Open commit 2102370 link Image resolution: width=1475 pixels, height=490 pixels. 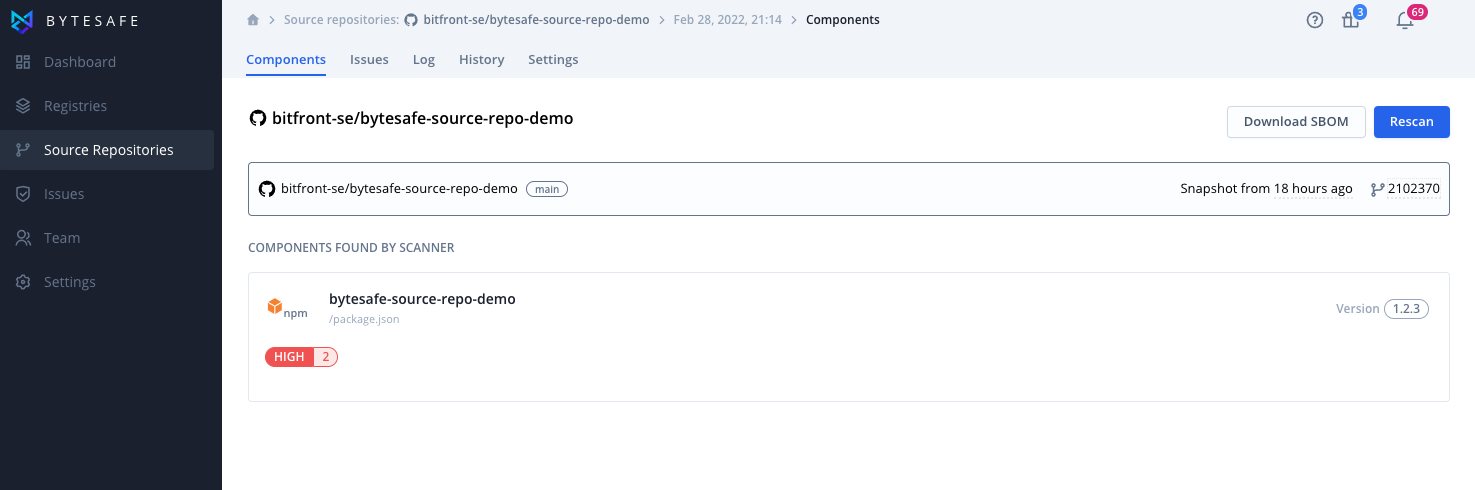click(x=1405, y=189)
